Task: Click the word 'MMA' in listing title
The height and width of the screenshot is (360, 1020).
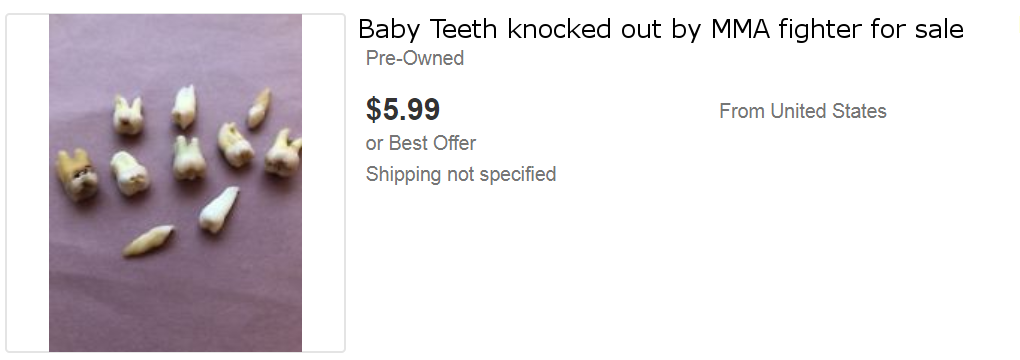Action: 740,29
